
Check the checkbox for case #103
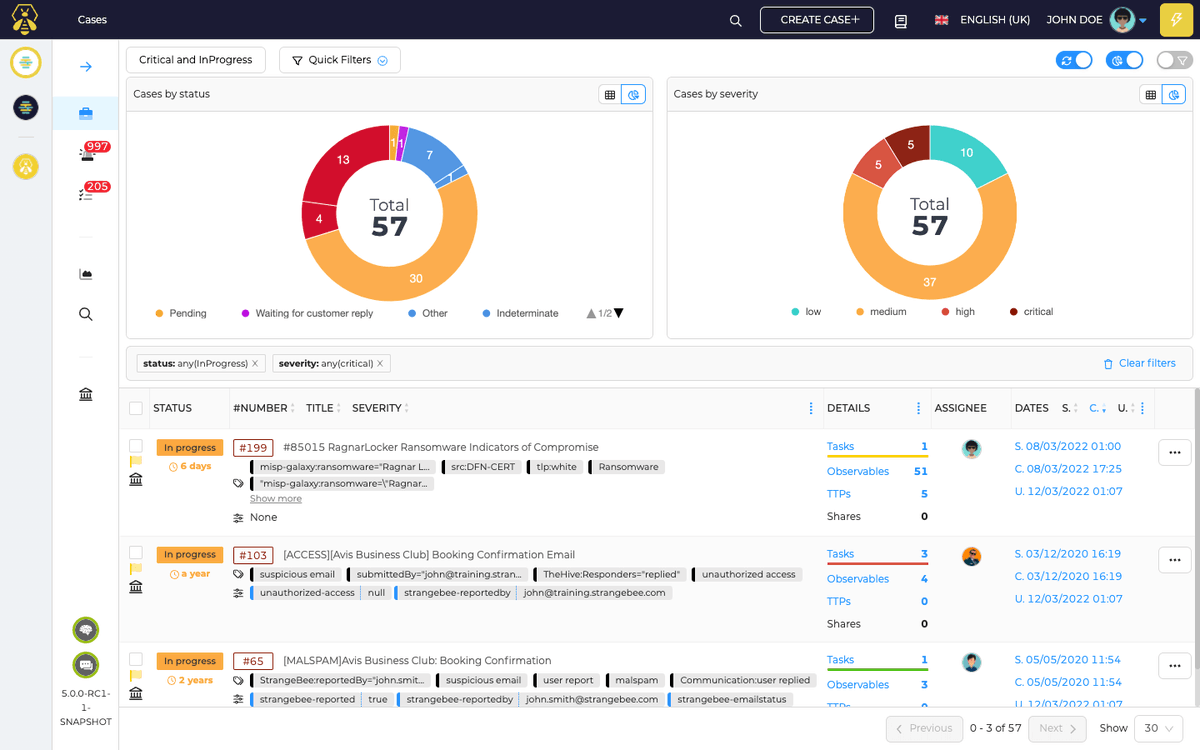136,553
